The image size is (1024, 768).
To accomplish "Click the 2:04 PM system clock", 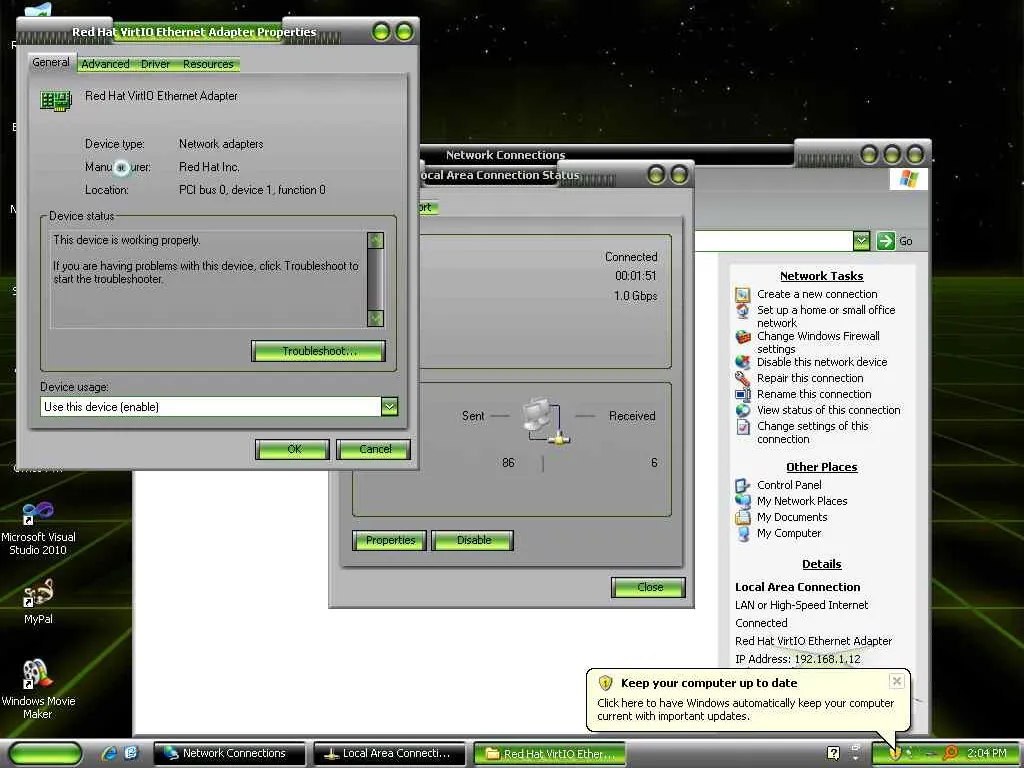I will 986,753.
